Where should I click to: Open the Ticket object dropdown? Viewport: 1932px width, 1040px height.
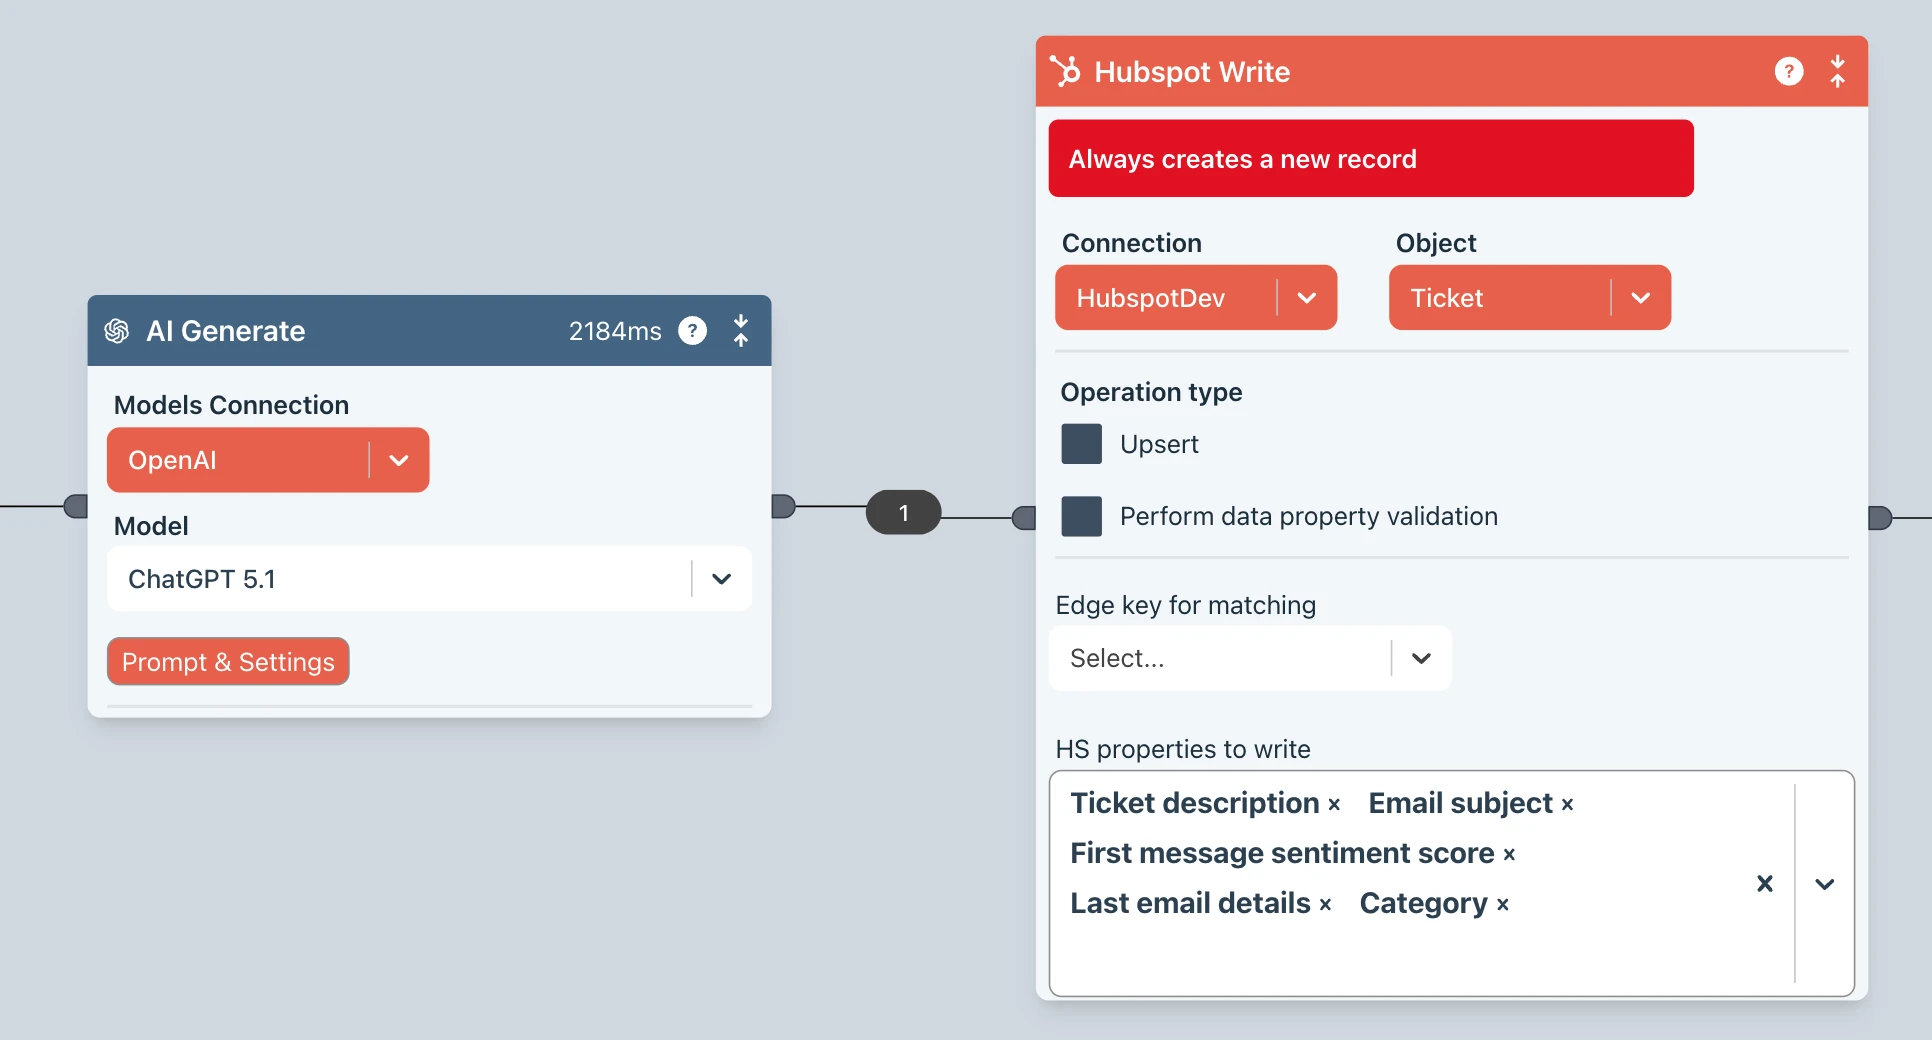pos(1640,298)
